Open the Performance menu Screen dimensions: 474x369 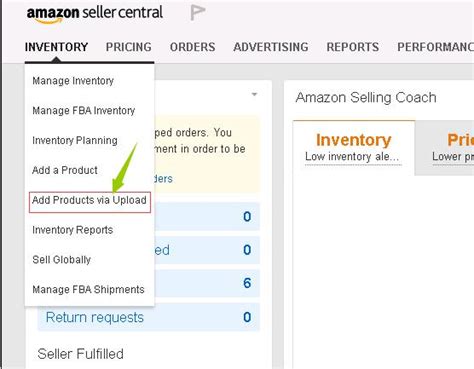pyautogui.click(x=435, y=47)
